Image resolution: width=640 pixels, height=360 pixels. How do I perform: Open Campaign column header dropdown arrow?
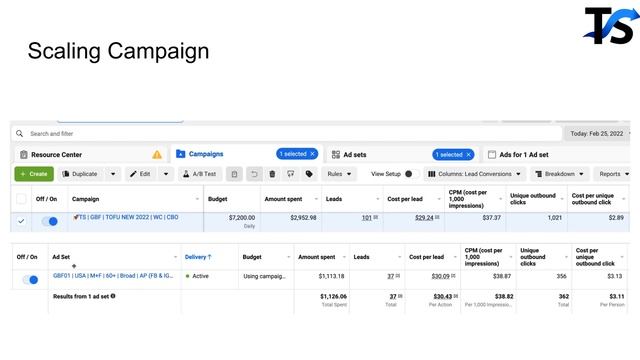[197, 199]
